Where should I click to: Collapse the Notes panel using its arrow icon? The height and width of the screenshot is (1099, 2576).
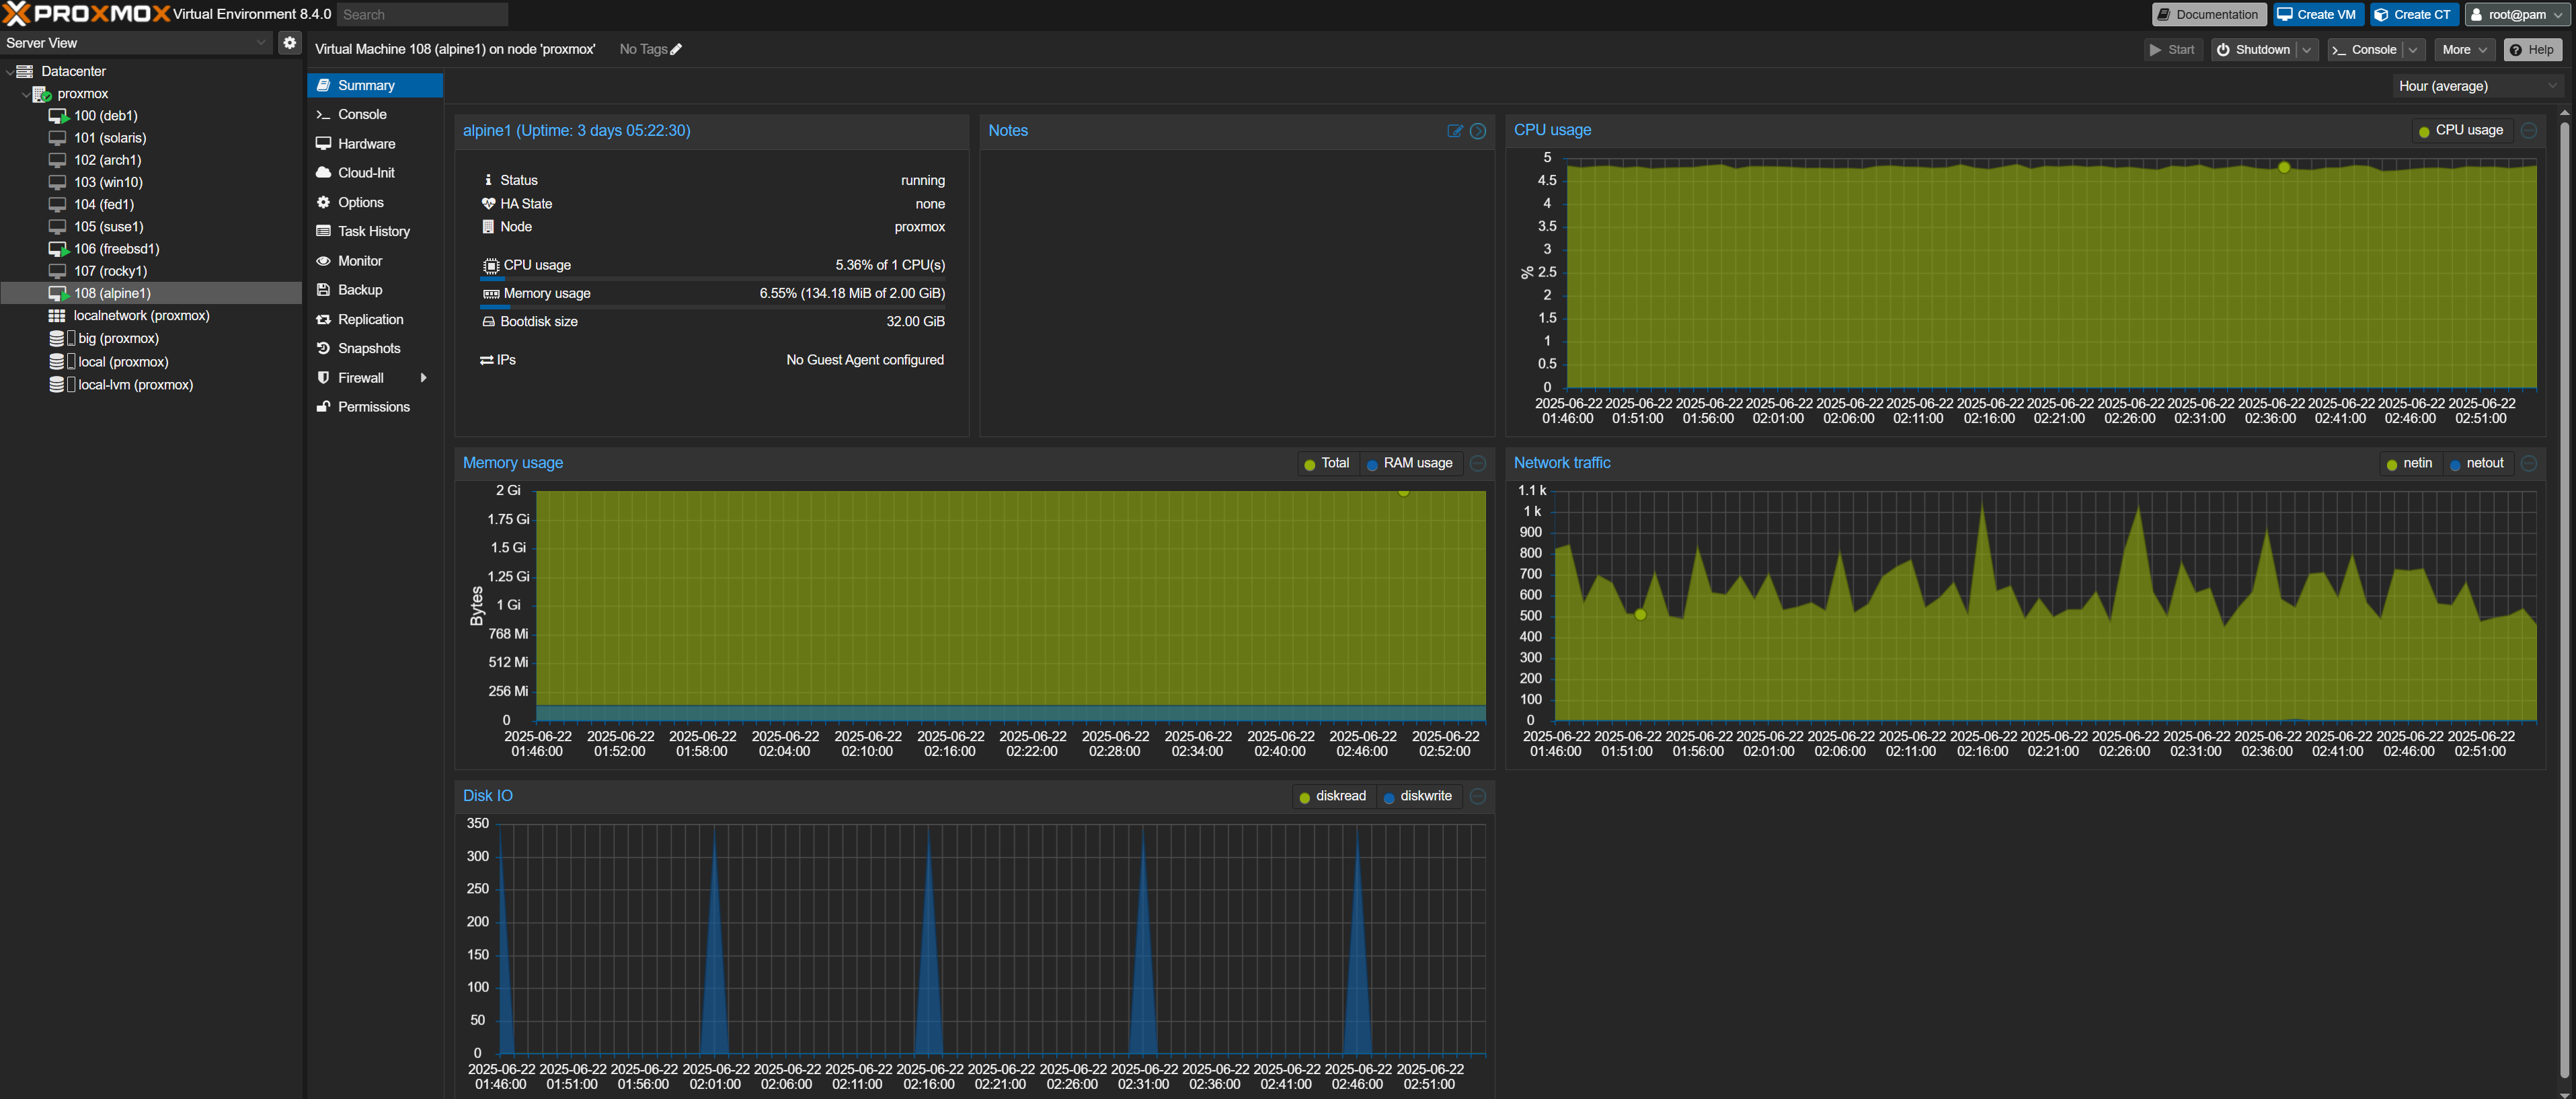click(x=1478, y=131)
